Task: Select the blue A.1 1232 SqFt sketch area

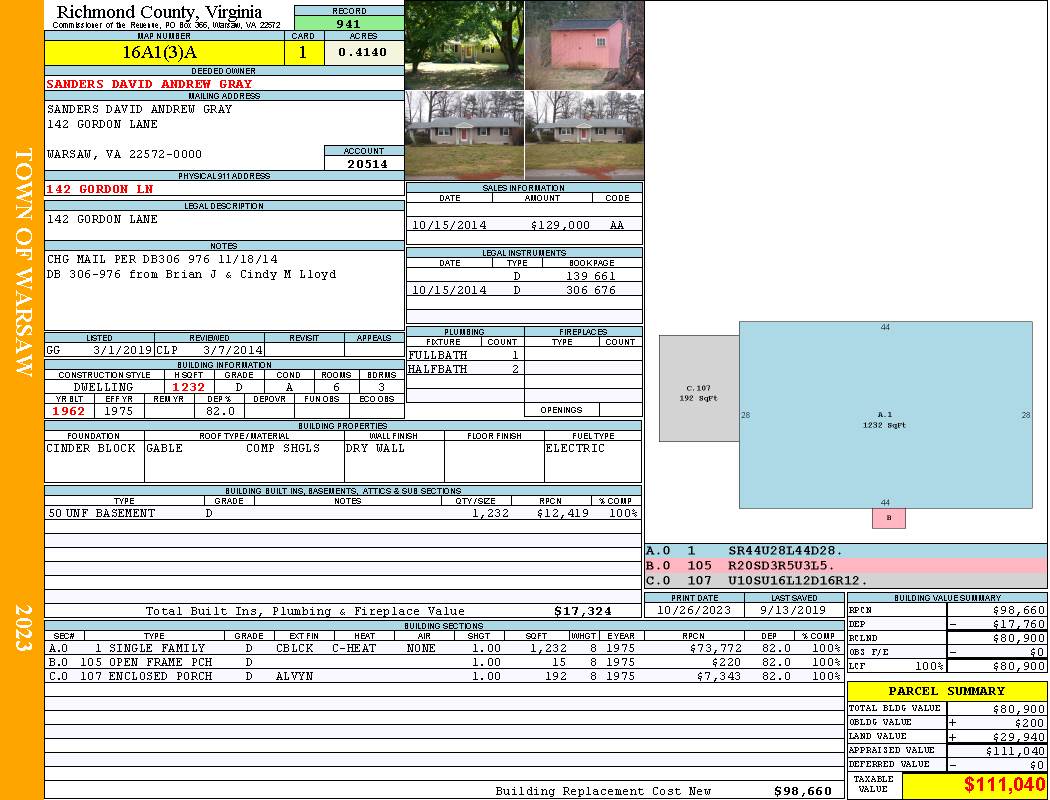Action: pyautogui.click(x=884, y=415)
